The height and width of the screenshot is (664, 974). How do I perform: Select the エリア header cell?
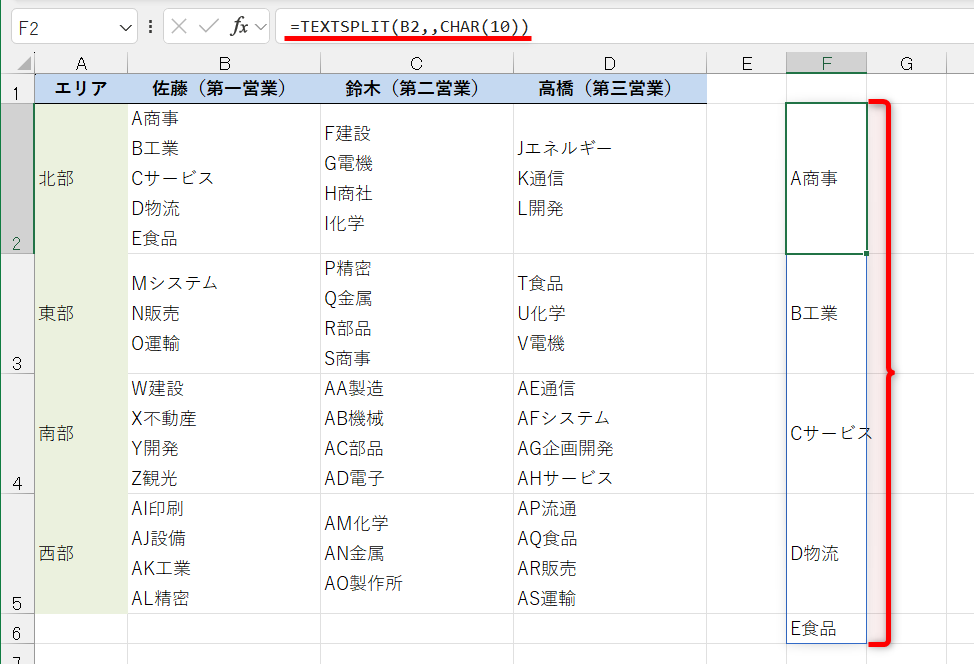tap(81, 88)
